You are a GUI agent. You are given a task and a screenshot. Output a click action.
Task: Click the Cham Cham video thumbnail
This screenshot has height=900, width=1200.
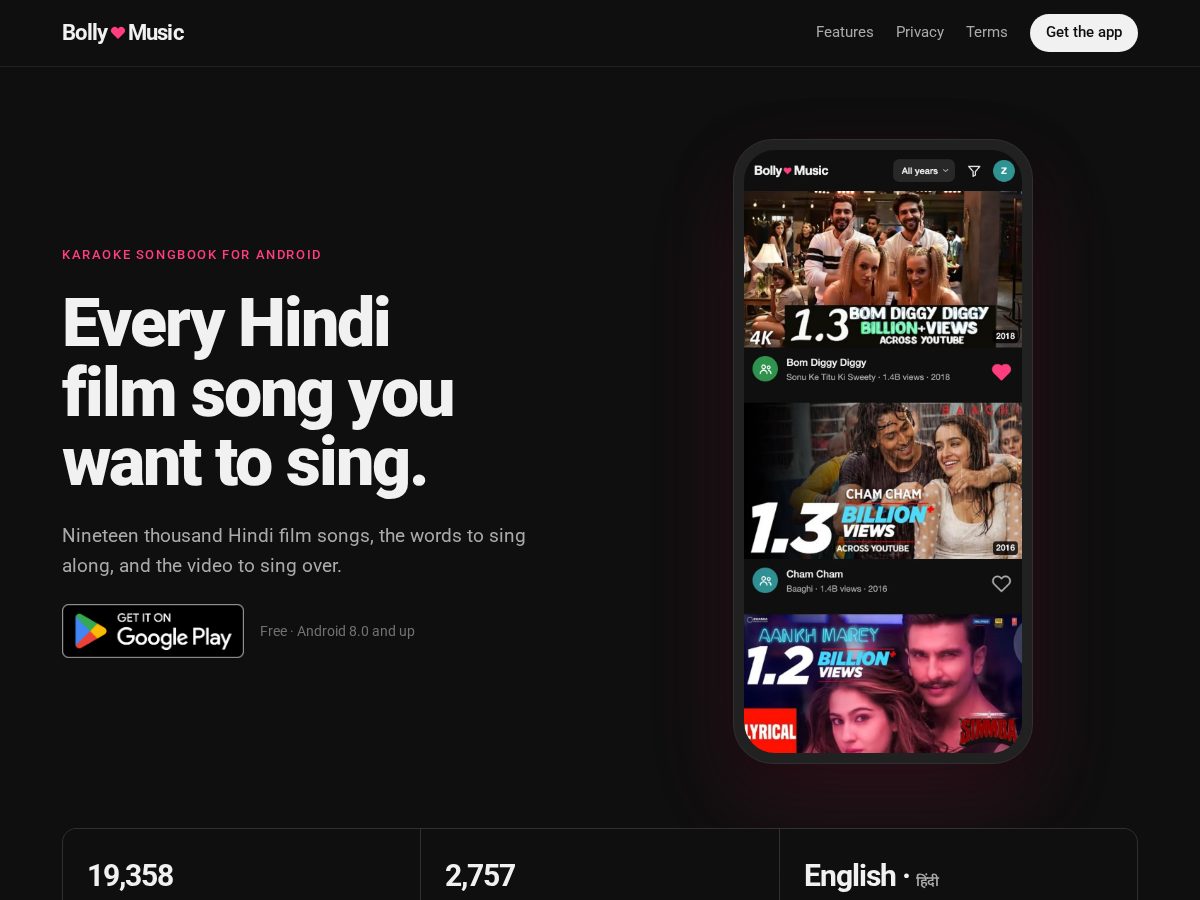(883, 481)
